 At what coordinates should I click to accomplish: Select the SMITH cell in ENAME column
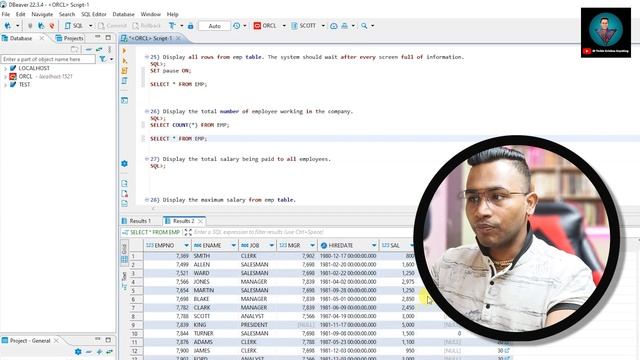pyautogui.click(x=214, y=256)
